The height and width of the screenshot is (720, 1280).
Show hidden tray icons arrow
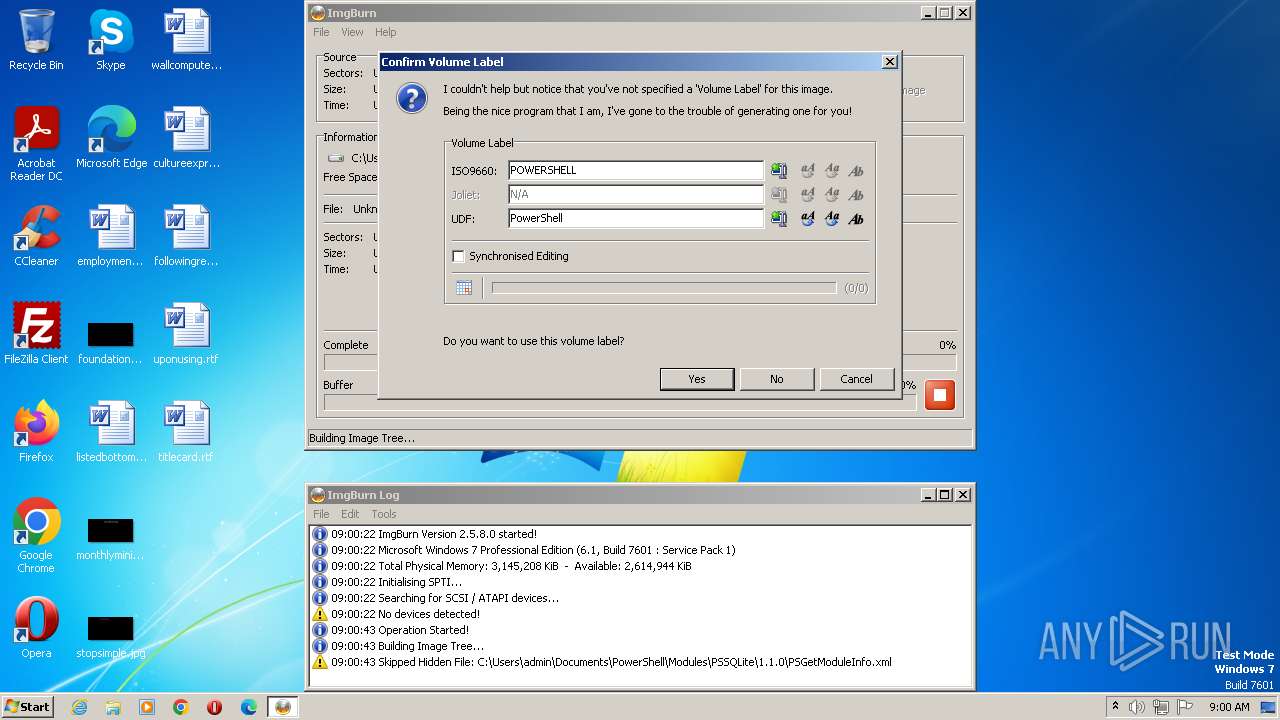point(1115,707)
